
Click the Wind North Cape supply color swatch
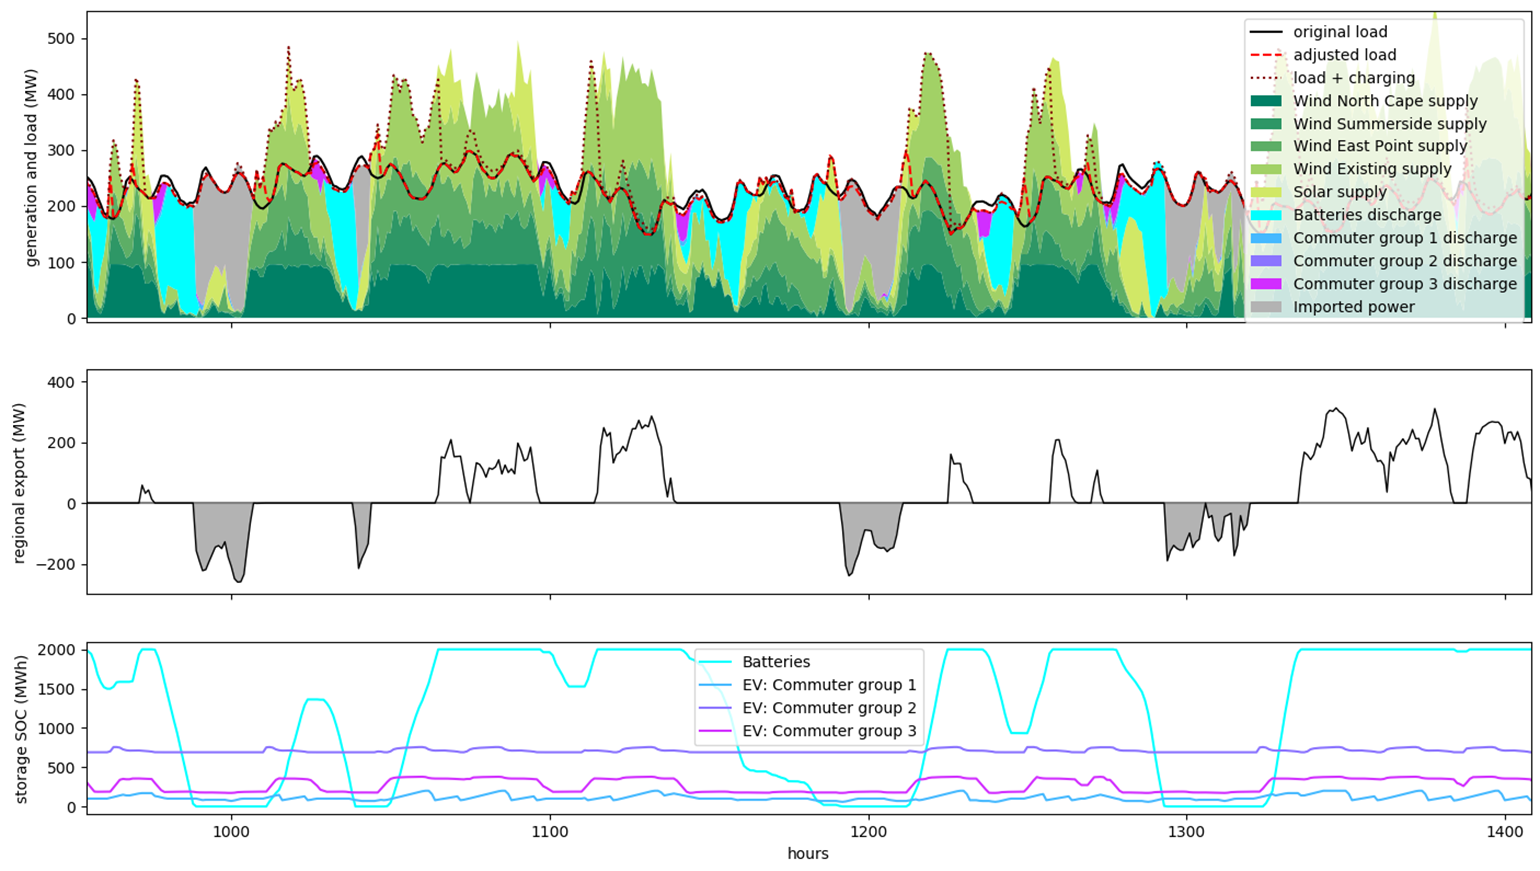point(1266,101)
